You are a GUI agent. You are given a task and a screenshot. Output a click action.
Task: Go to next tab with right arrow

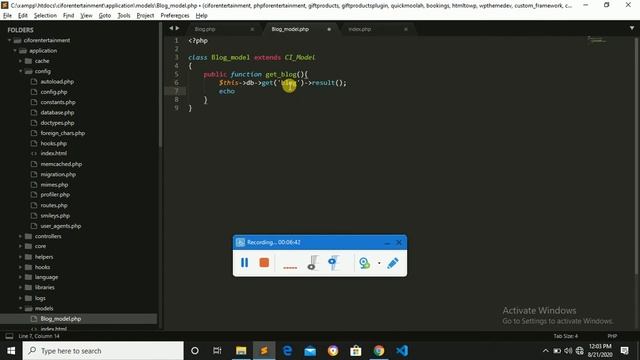tap(177, 28)
